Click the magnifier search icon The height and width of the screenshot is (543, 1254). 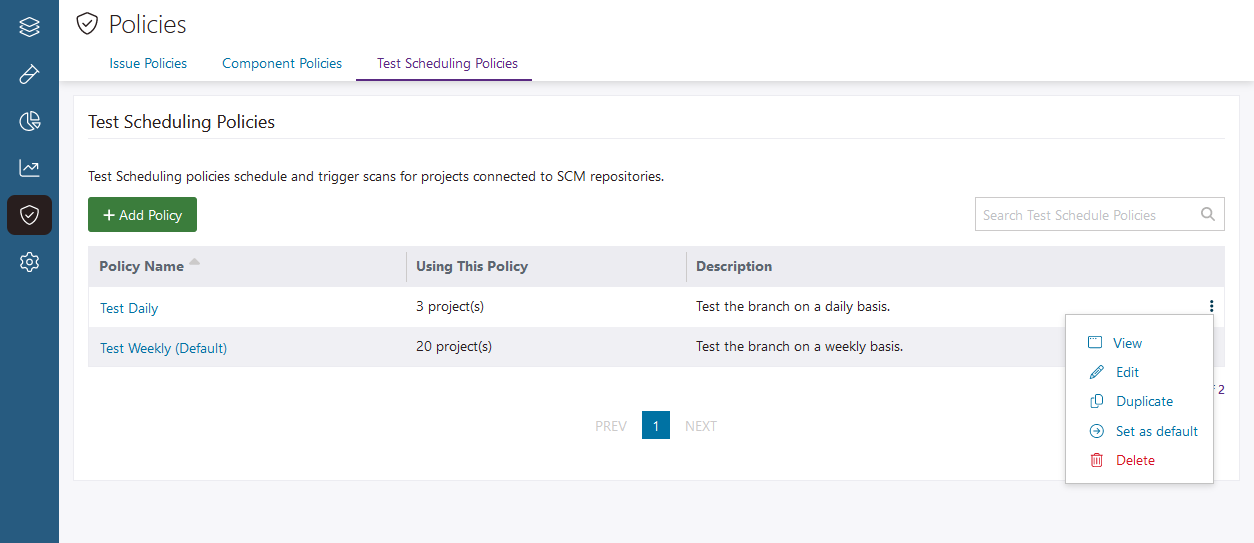(1208, 214)
